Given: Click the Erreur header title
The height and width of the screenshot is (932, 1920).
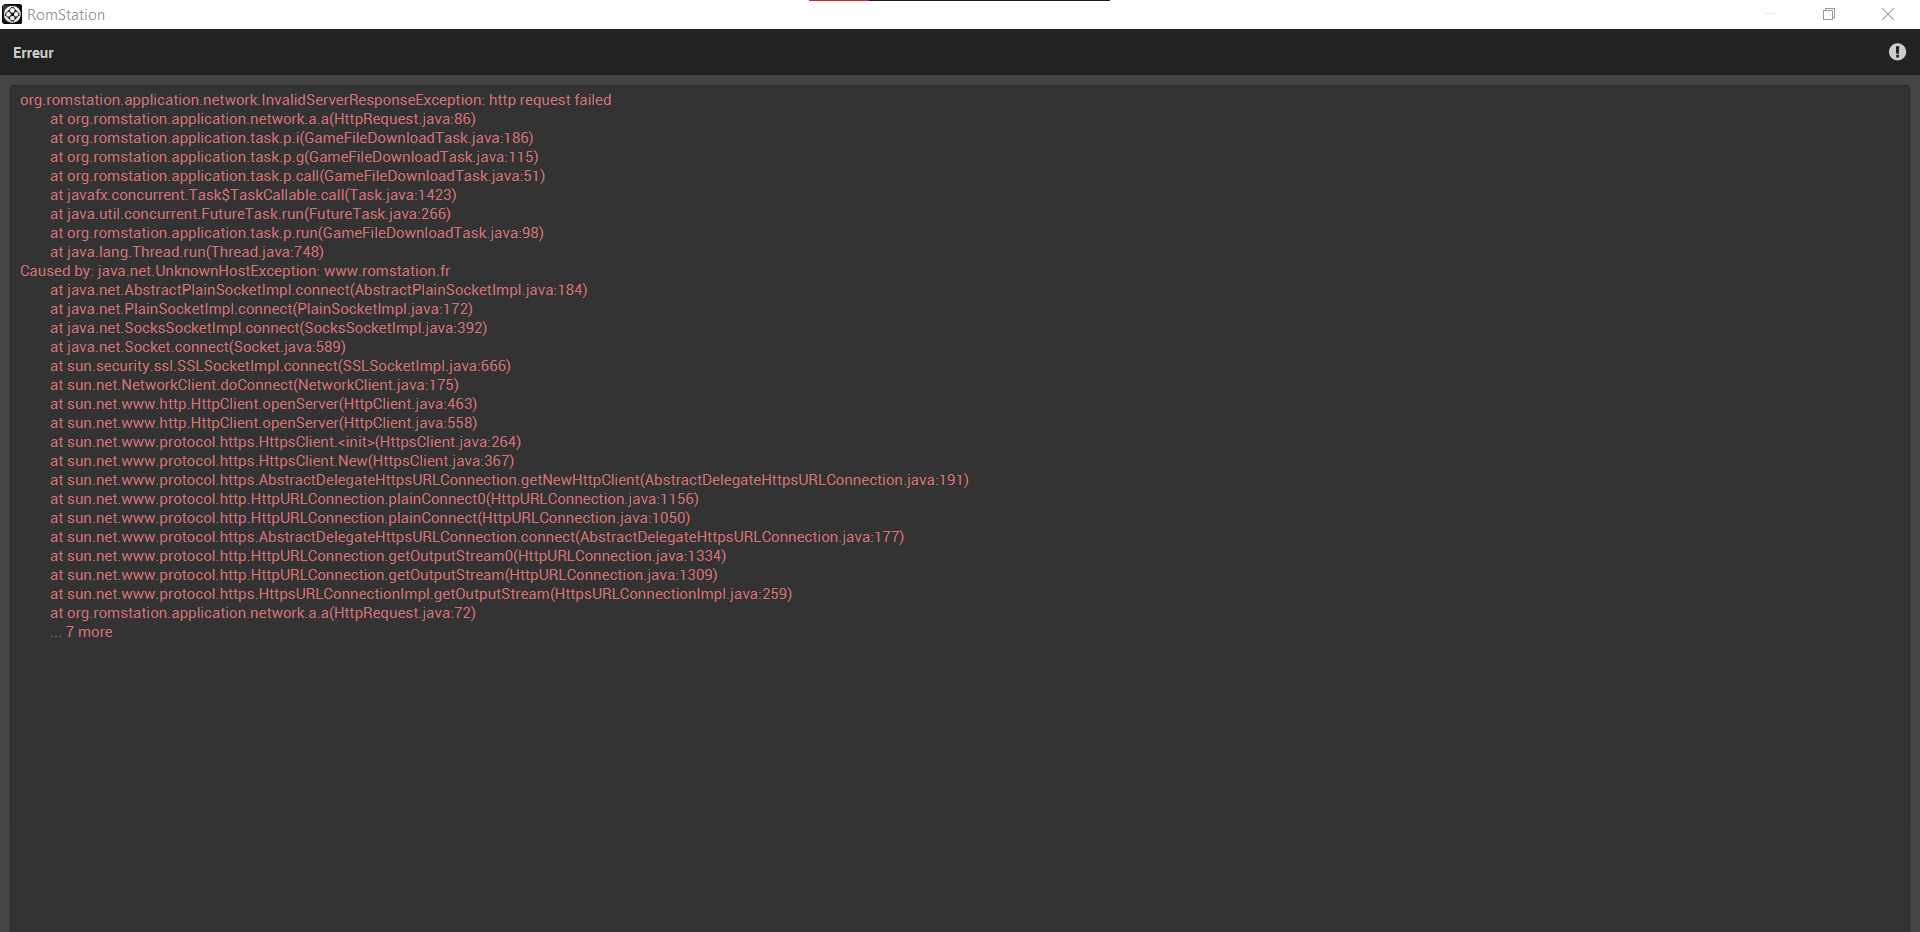Looking at the screenshot, I should (33, 53).
